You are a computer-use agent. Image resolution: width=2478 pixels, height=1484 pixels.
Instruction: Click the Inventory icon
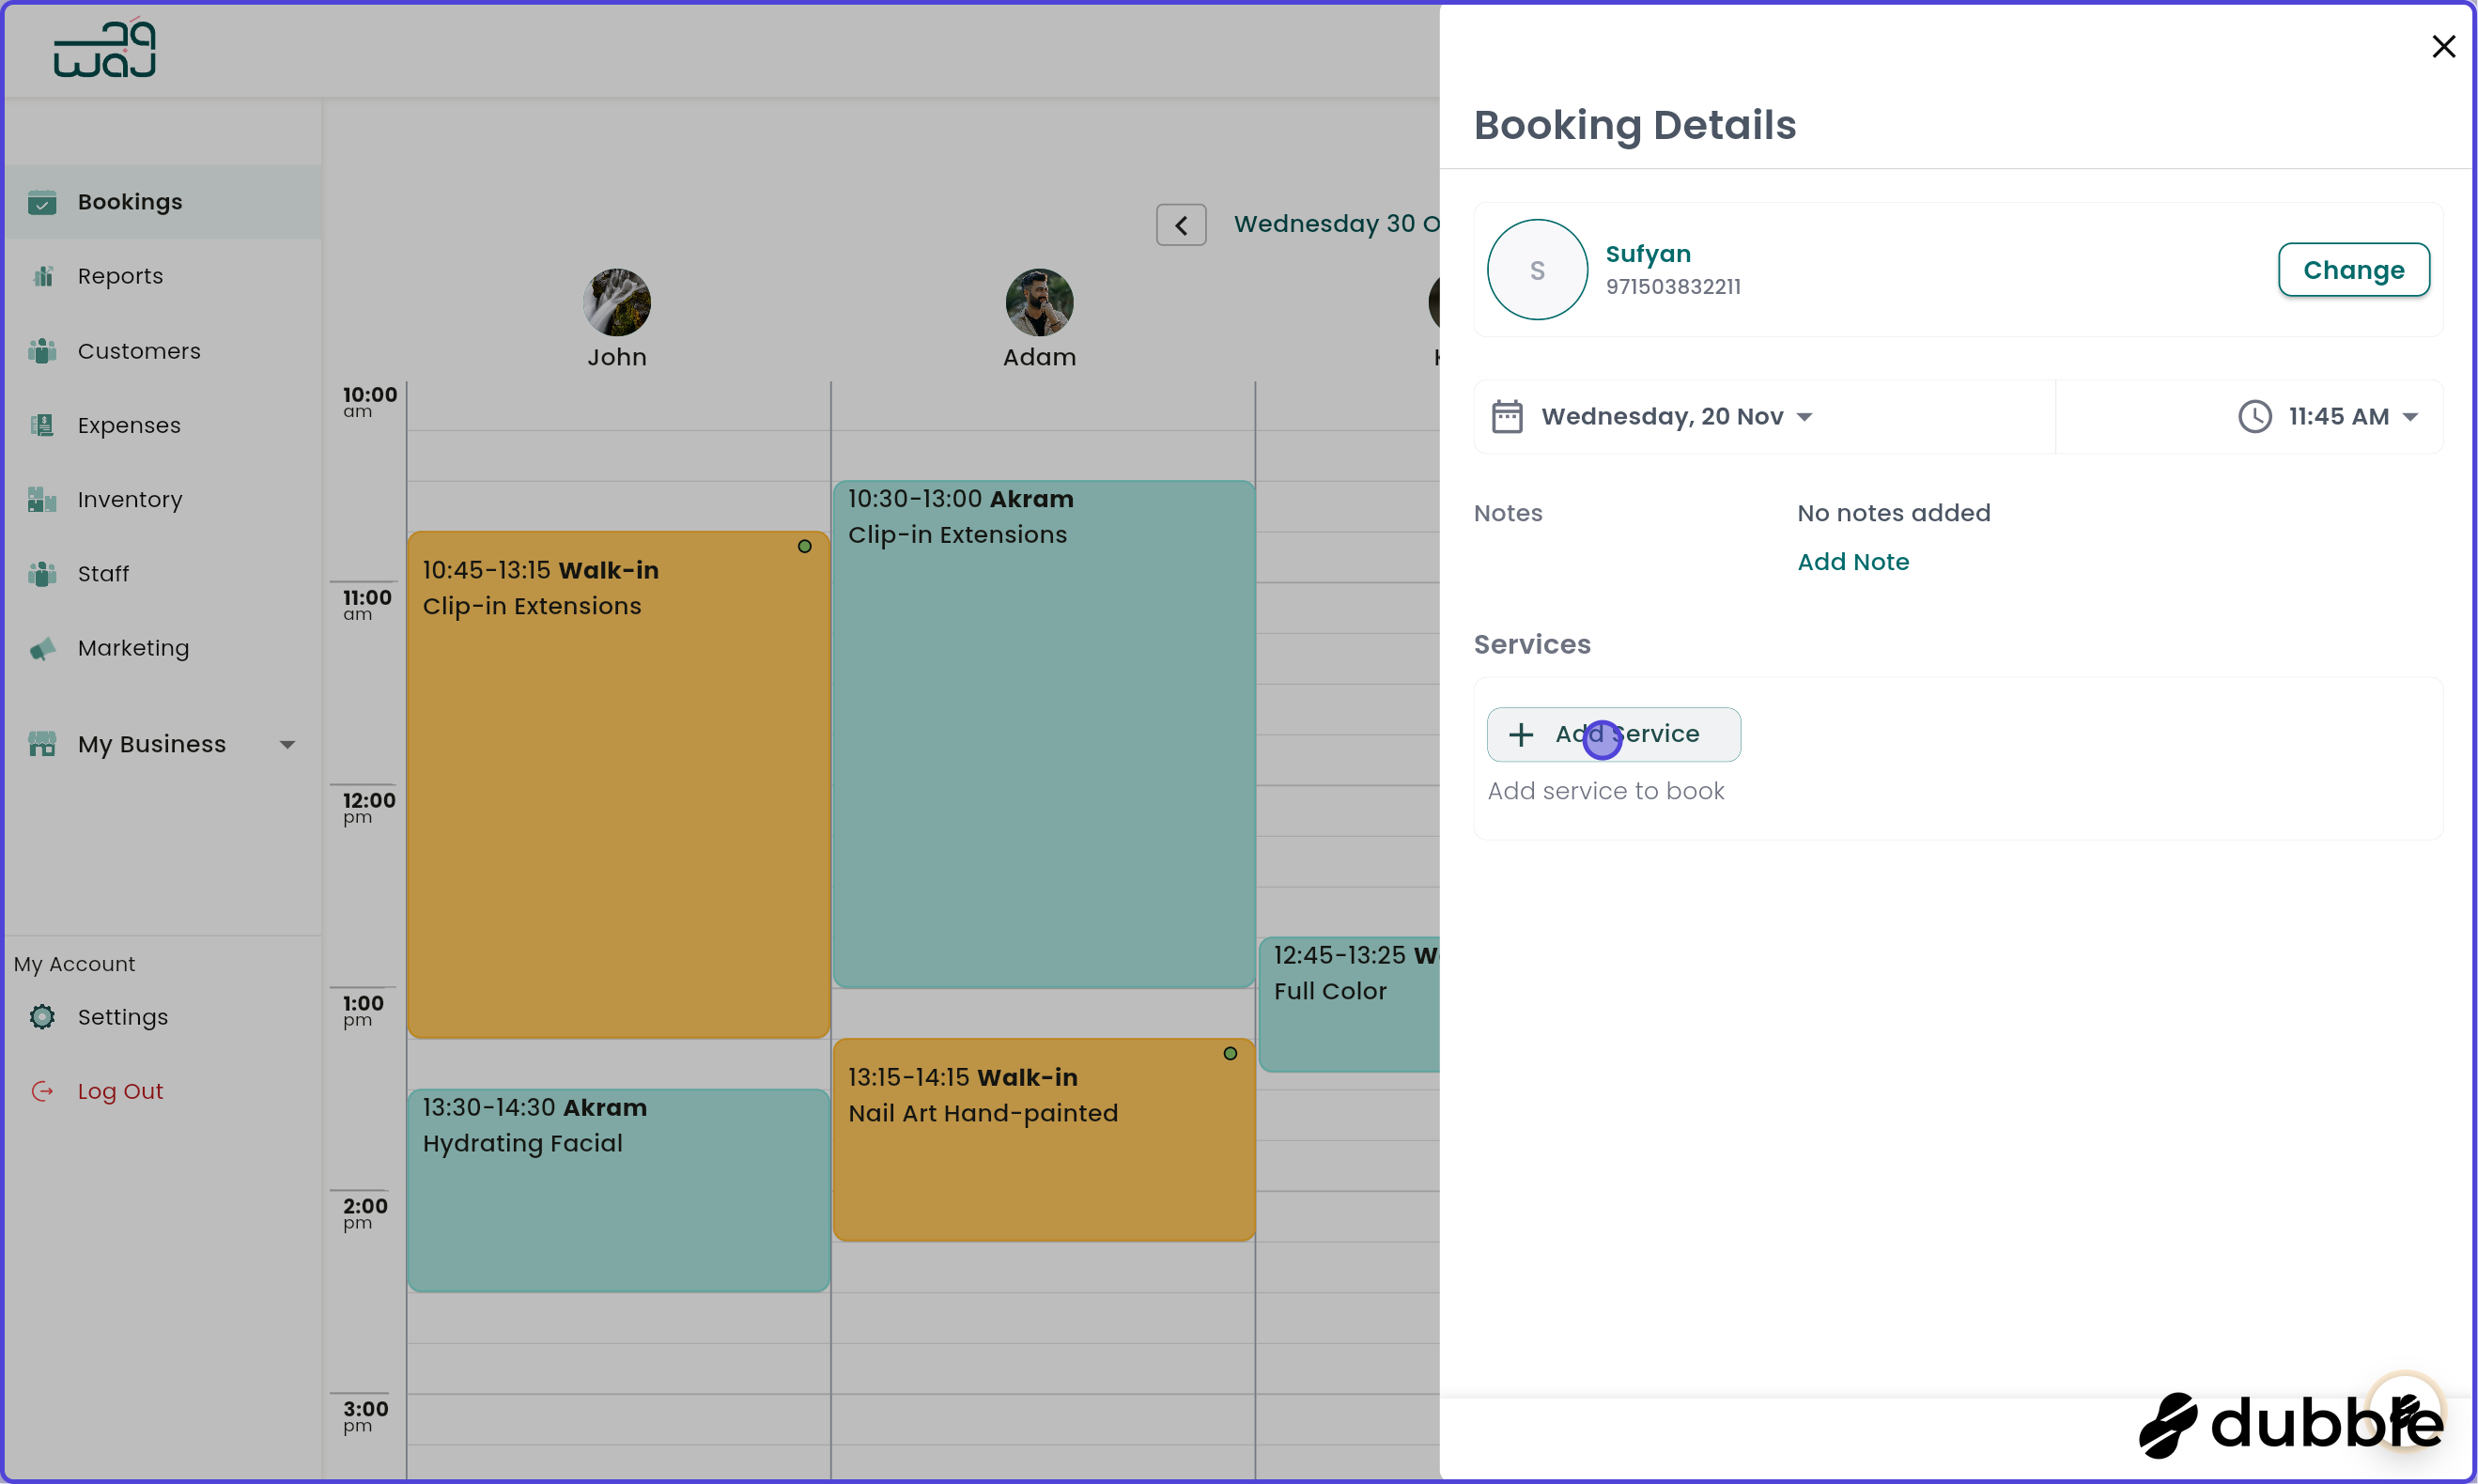point(43,499)
